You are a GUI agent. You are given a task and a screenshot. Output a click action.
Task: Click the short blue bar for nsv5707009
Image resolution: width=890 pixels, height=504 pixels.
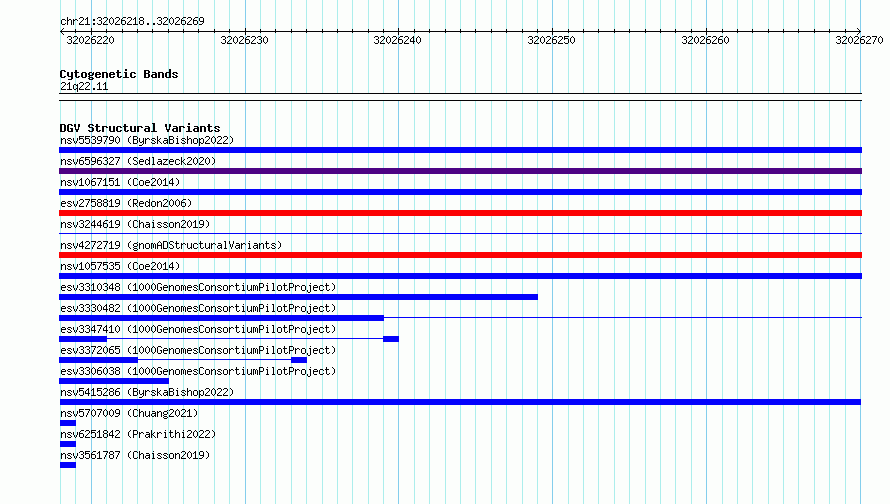pos(68,423)
